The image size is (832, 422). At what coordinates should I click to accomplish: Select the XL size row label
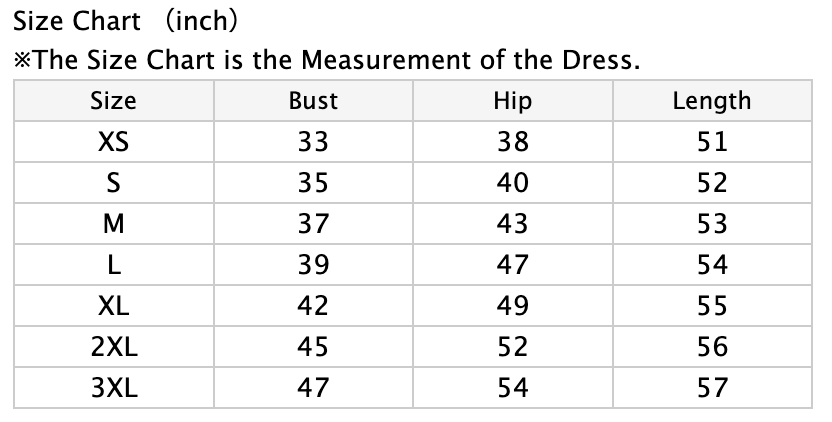tap(113, 306)
